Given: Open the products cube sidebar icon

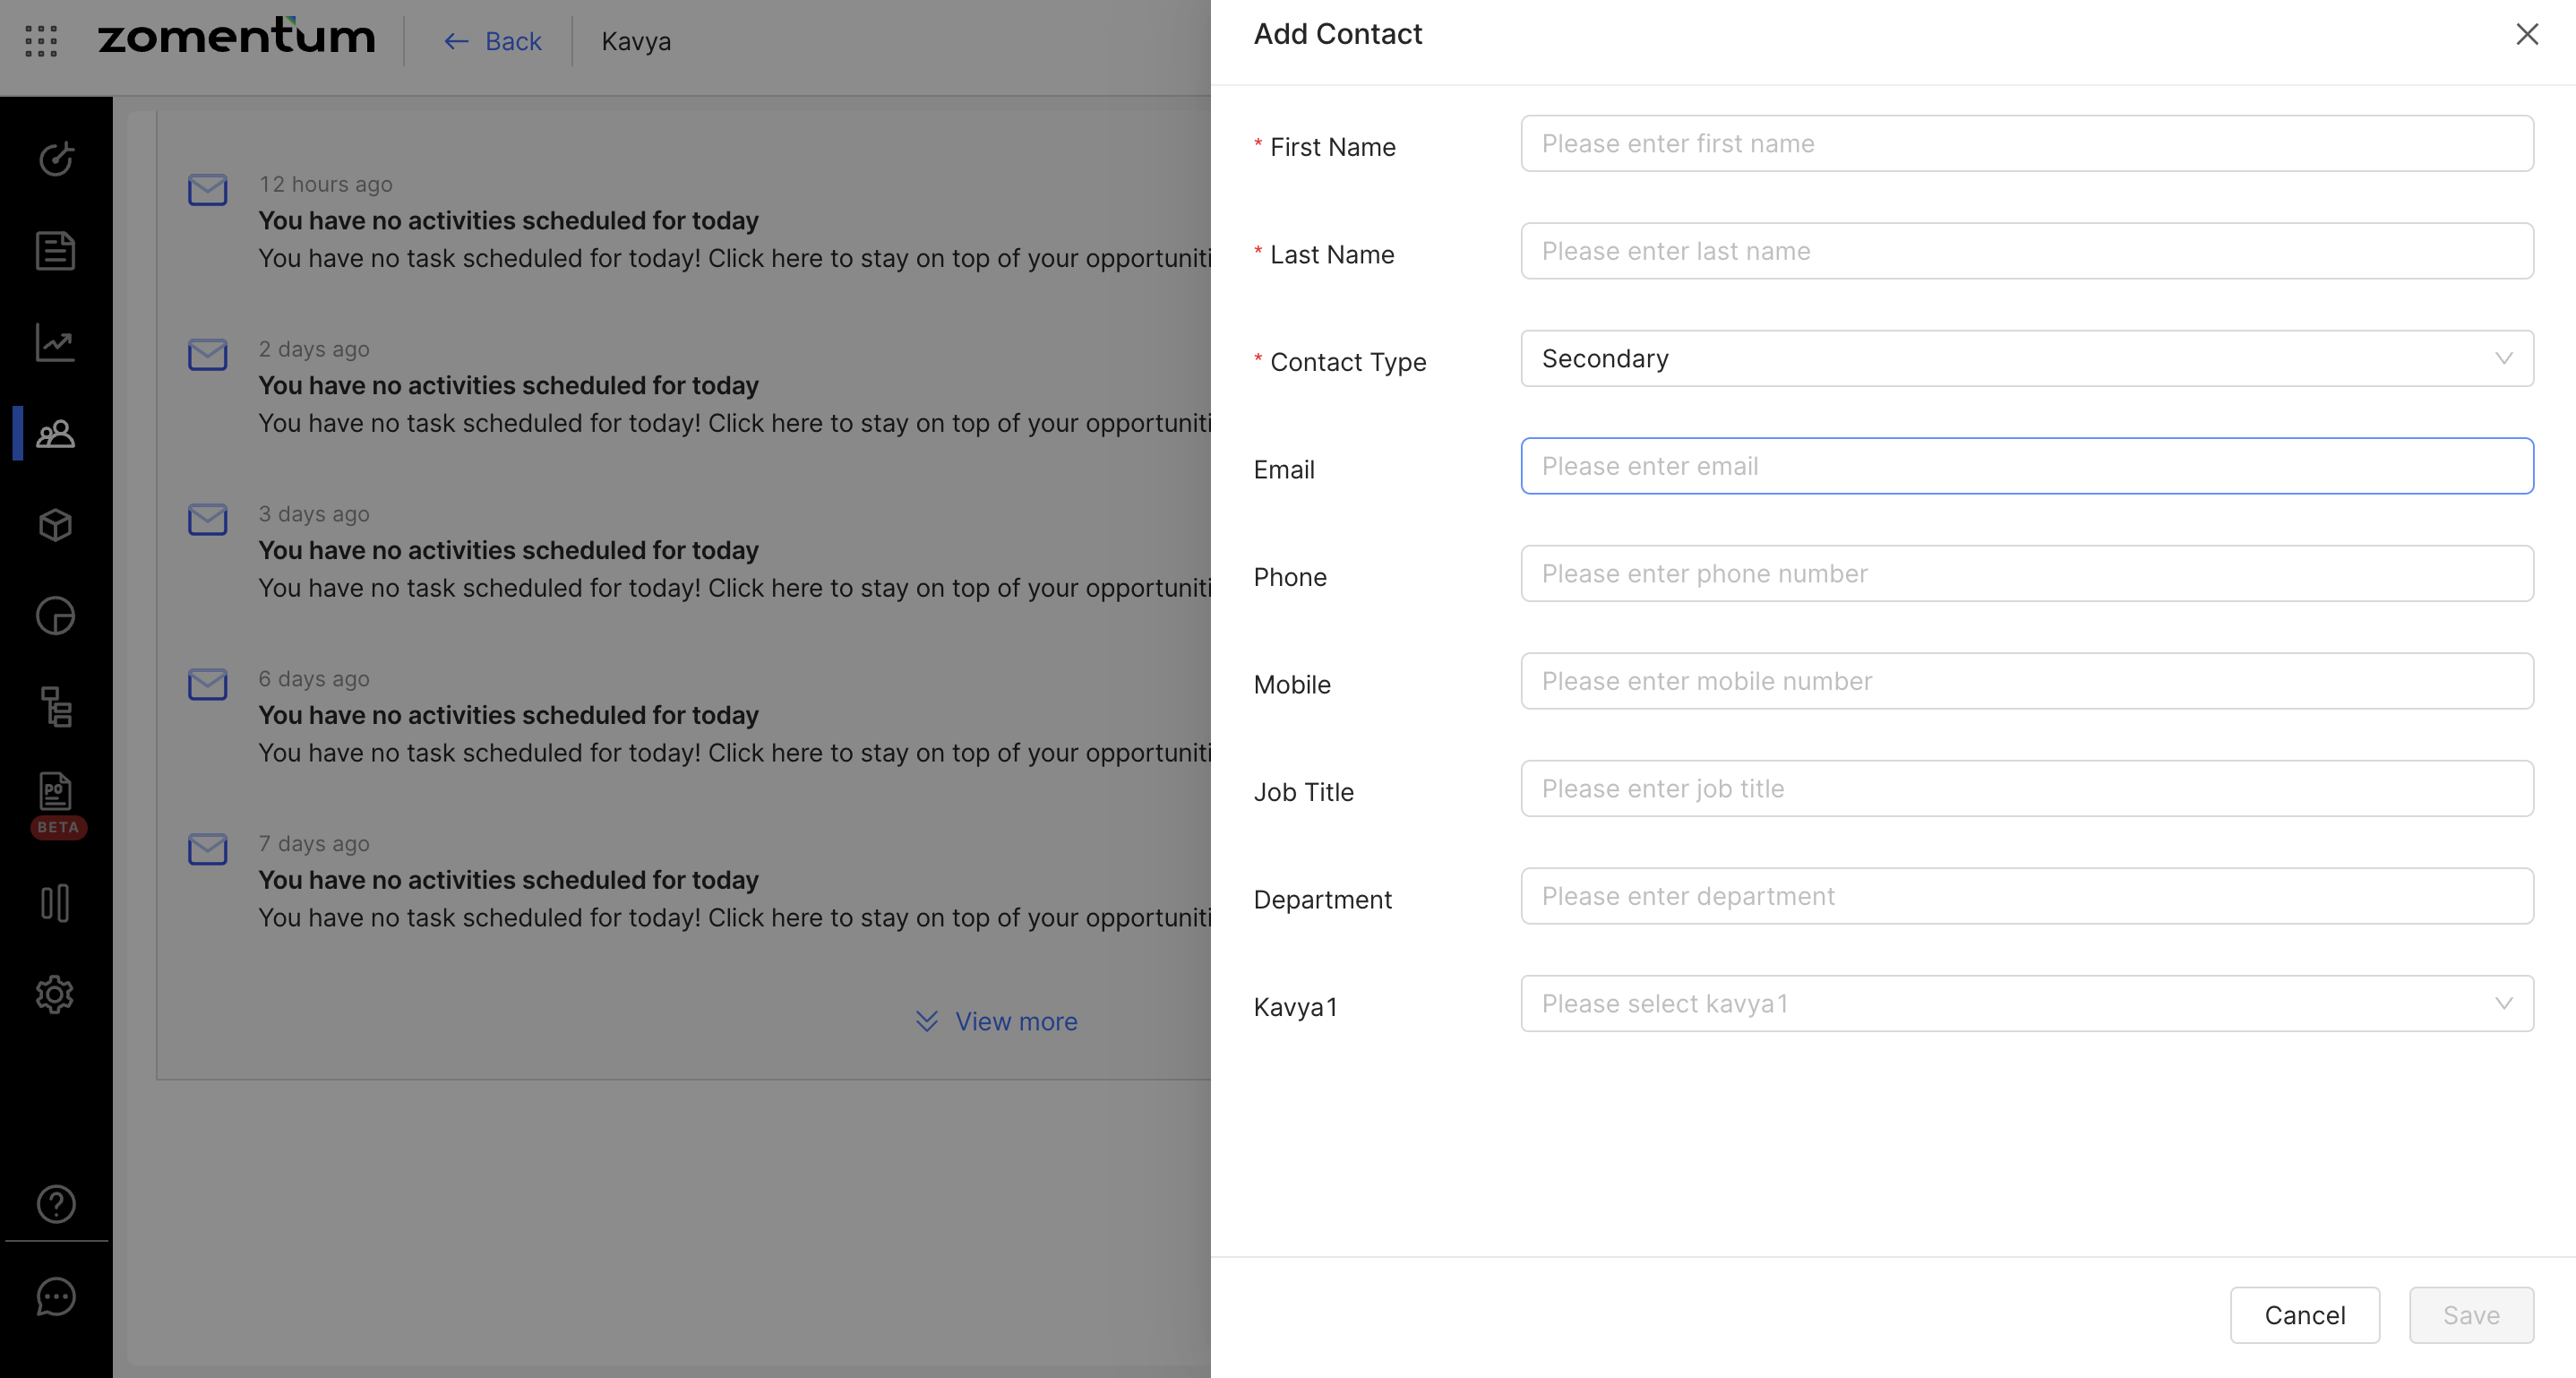Looking at the screenshot, I should [56, 525].
